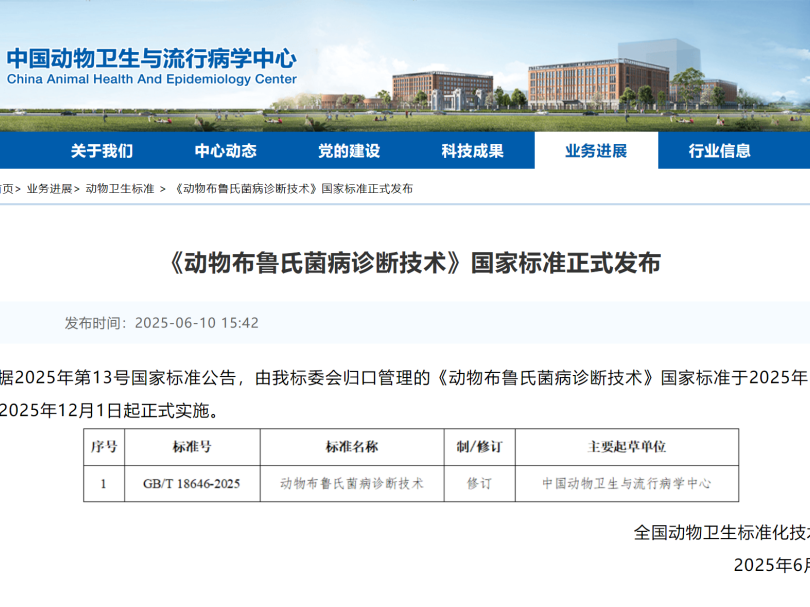Select the active 业务进展 tab
Image resolution: width=810 pixels, height=607 pixels.
tap(596, 151)
